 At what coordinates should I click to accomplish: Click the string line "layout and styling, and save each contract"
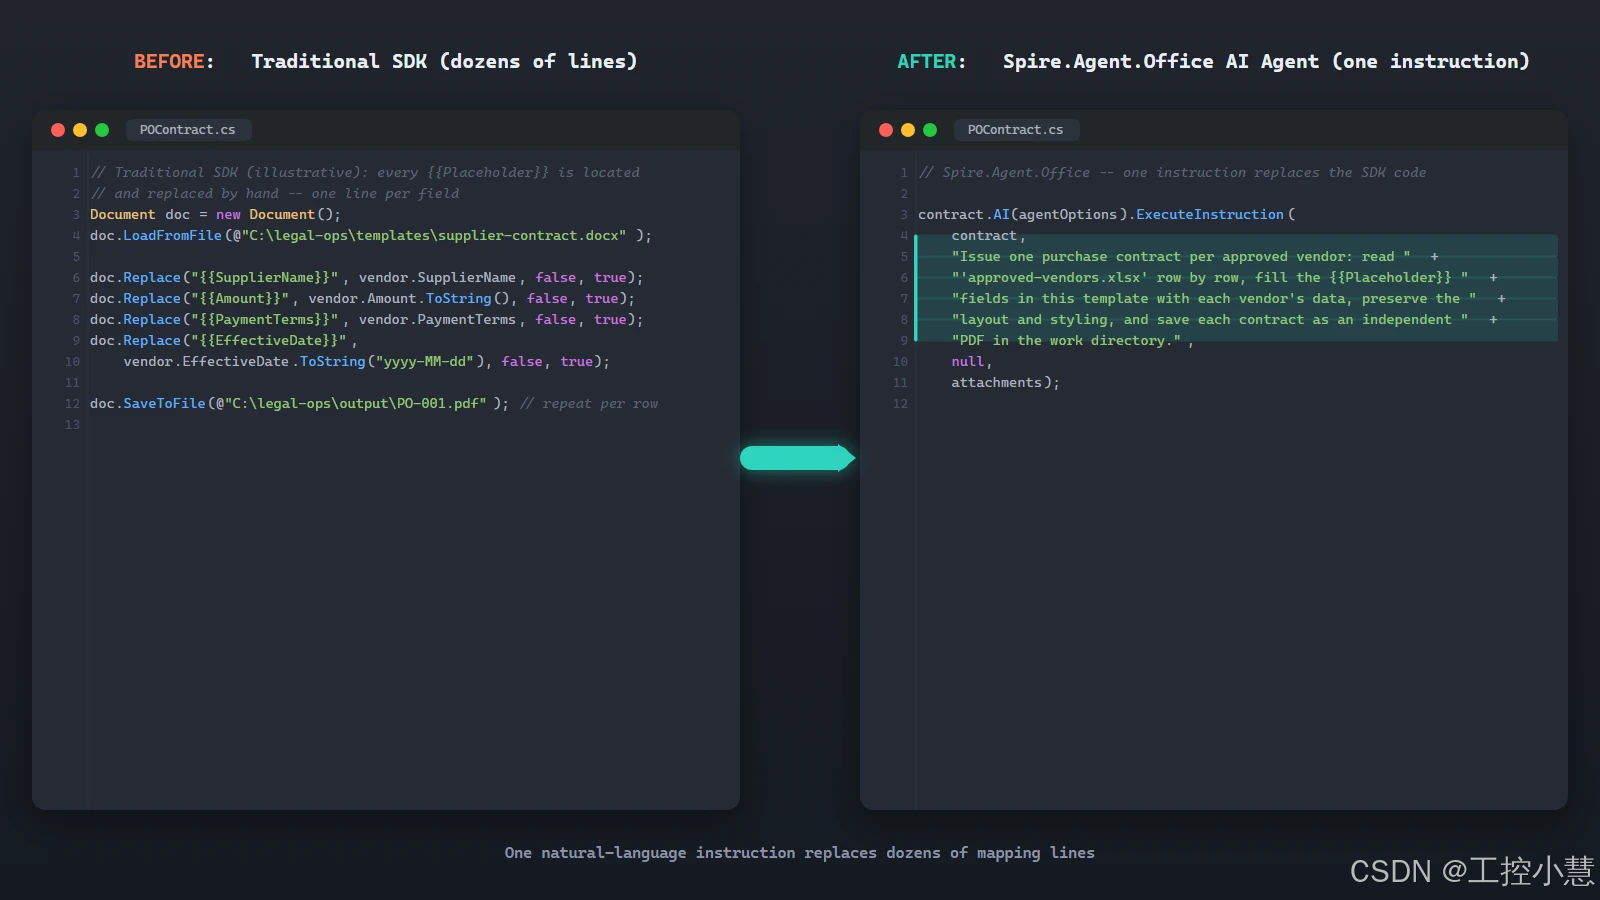[x=1224, y=319]
